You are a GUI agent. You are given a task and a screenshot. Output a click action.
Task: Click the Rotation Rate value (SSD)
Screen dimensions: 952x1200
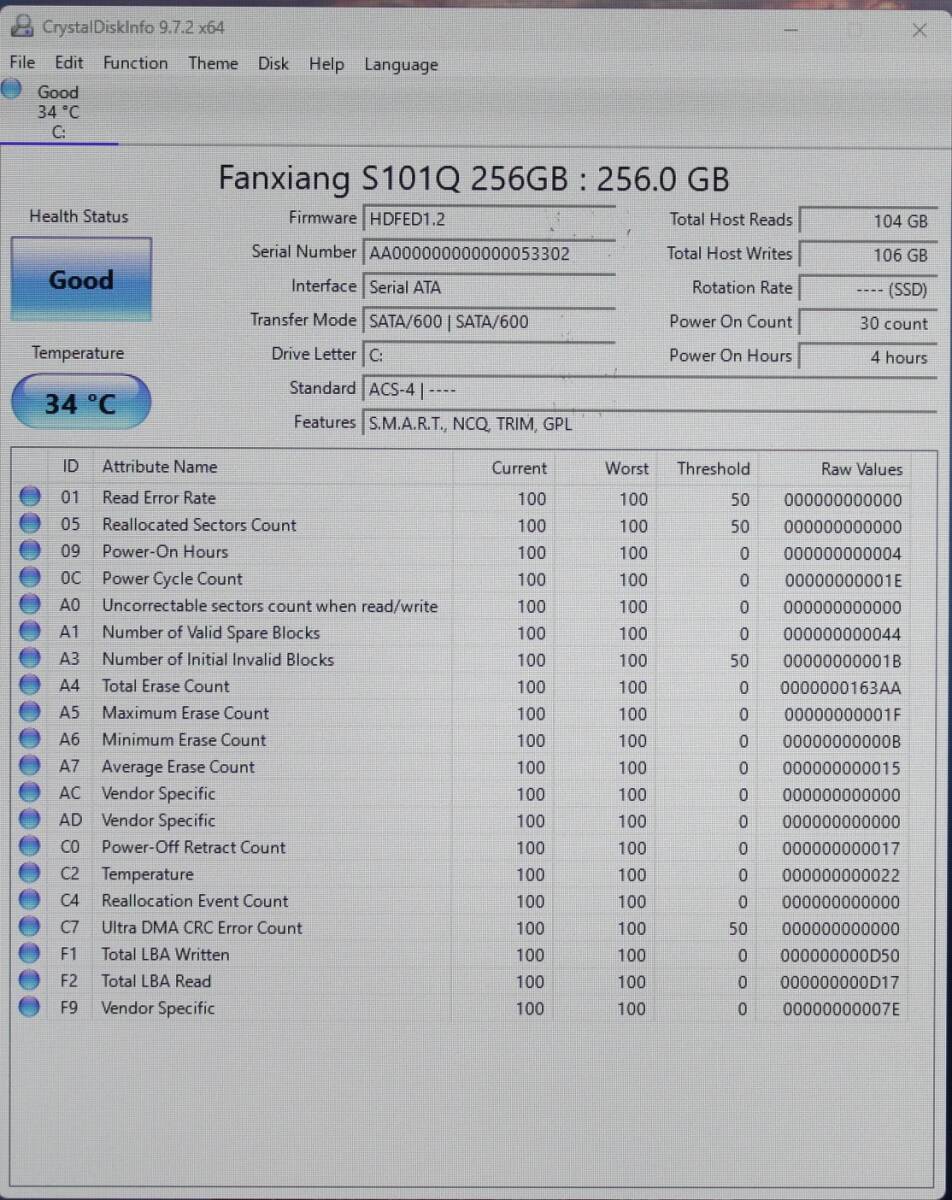pyautogui.click(x=869, y=289)
